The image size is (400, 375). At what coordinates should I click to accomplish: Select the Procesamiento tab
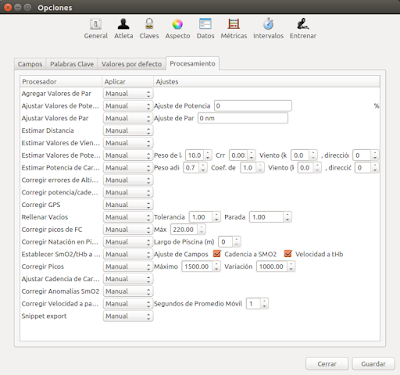192,63
